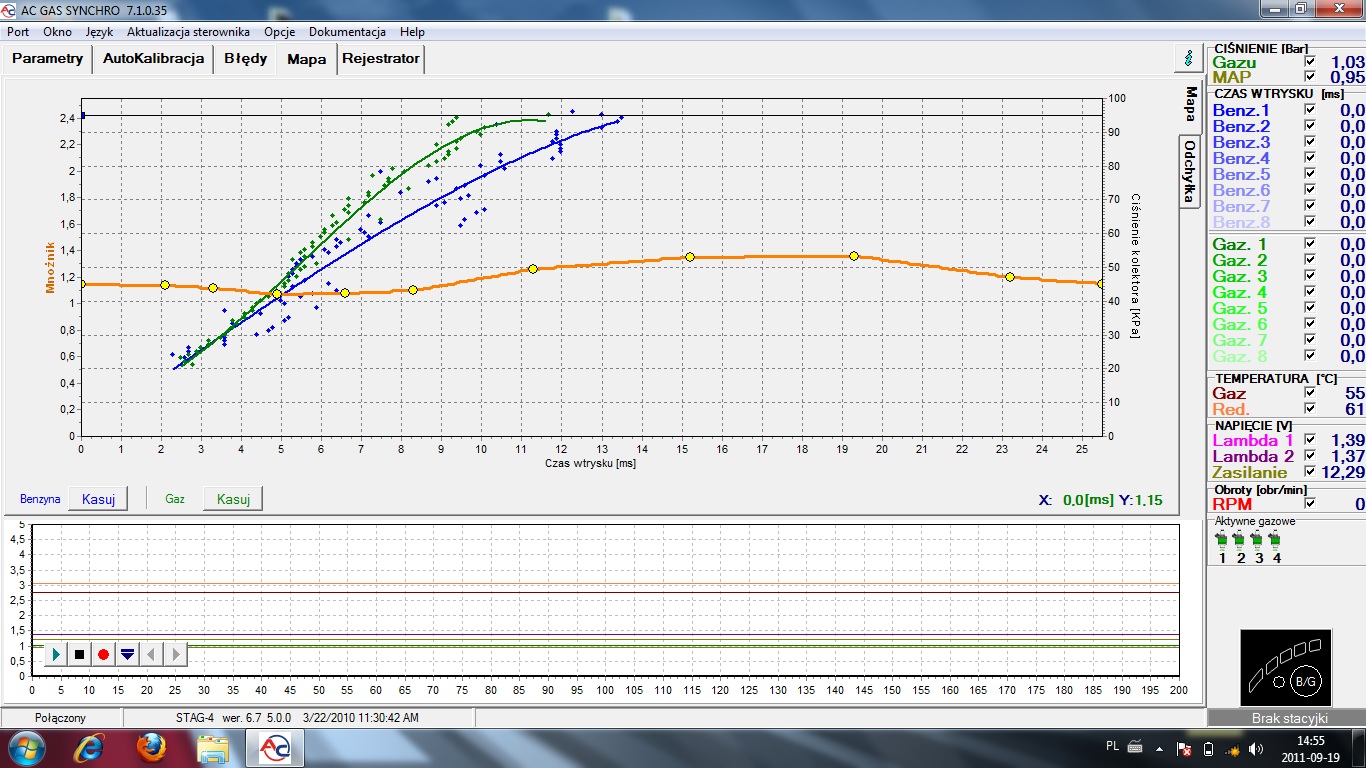Click active gas injector icon 2

click(x=1240, y=541)
